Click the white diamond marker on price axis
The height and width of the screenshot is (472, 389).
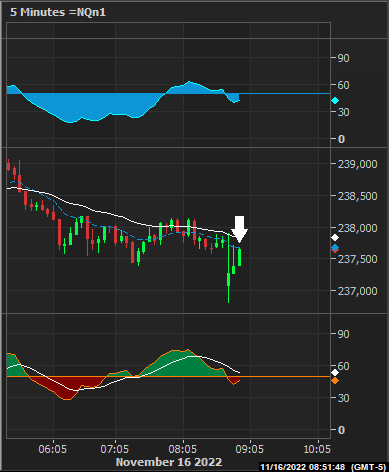tap(335, 238)
